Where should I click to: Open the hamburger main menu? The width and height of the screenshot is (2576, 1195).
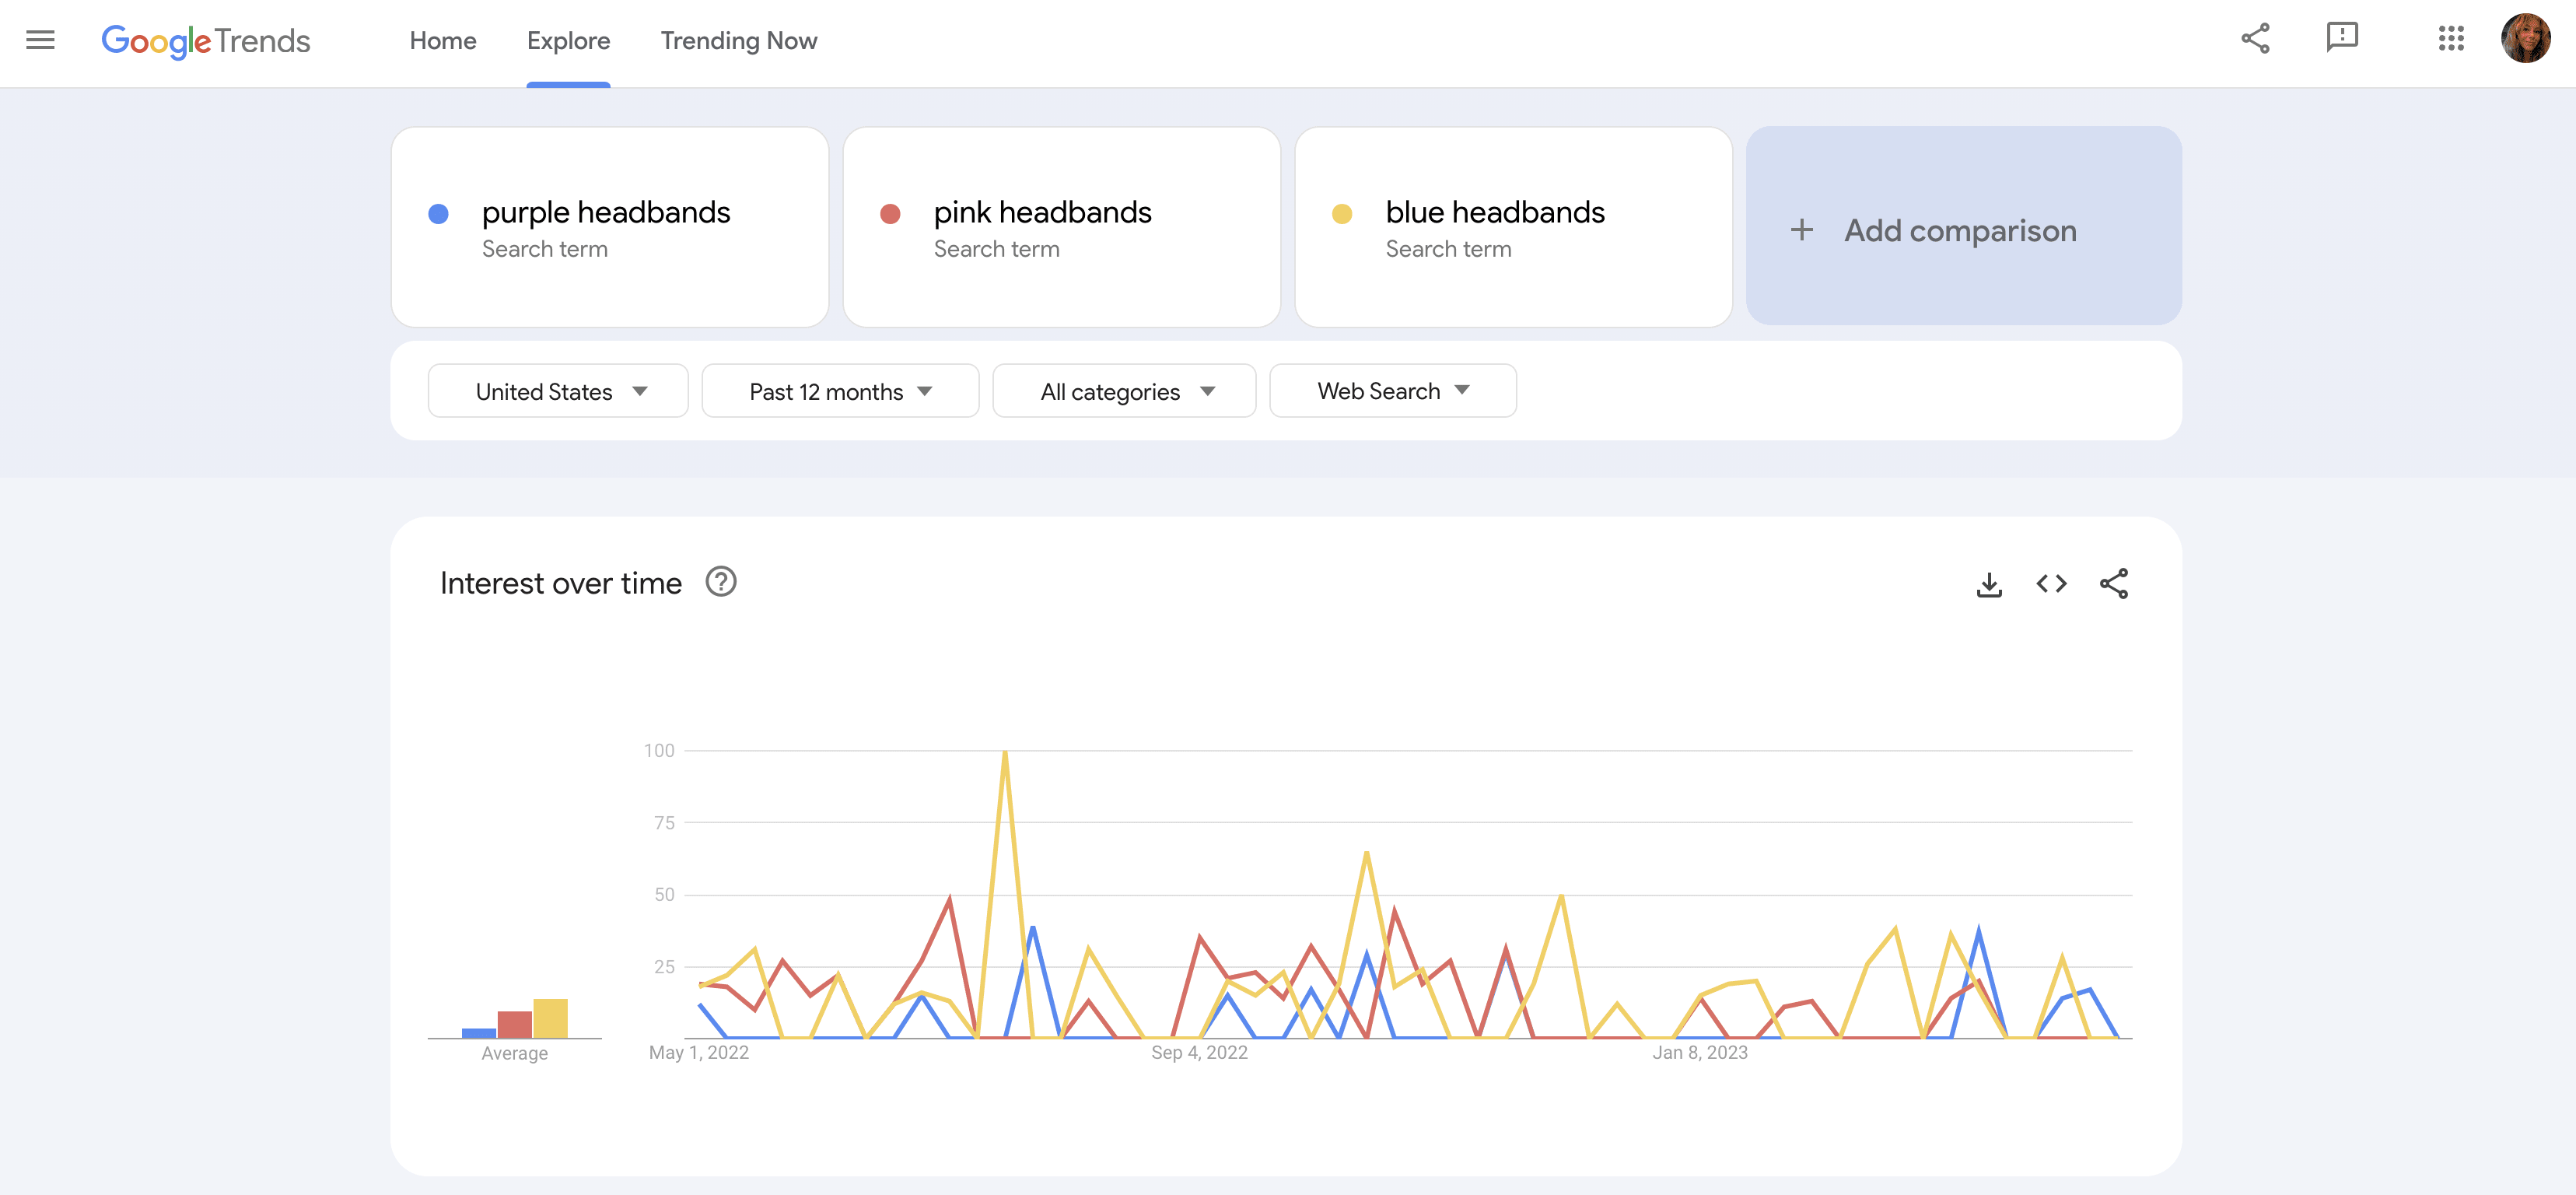pyautogui.click(x=40, y=40)
